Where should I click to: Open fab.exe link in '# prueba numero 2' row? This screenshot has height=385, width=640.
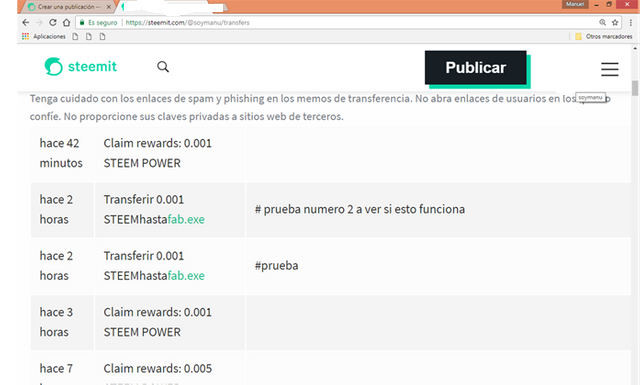pyautogui.click(x=186, y=219)
